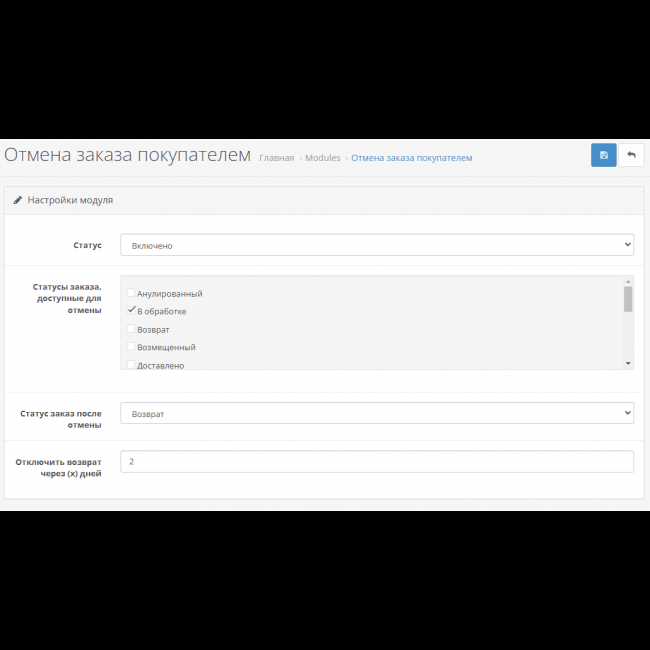
Task: Open the Modules breadcrumb link
Action: pos(322,158)
